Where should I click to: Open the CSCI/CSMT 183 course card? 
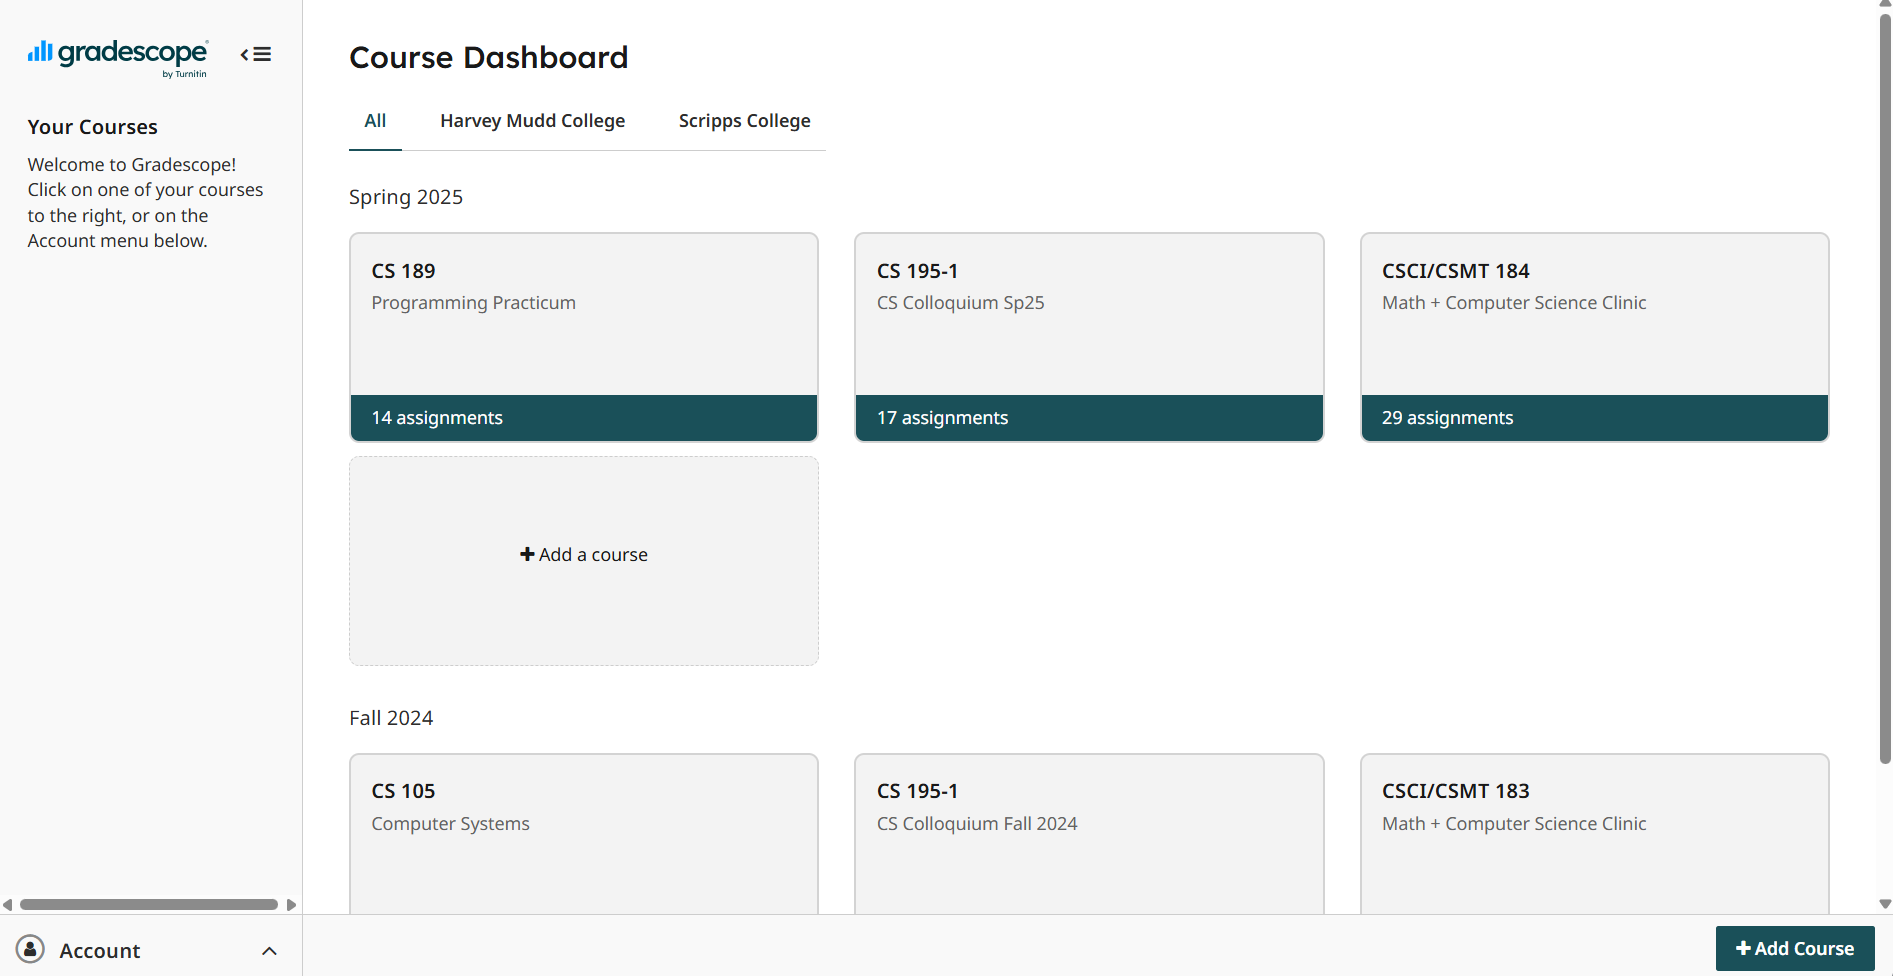[1594, 834]
